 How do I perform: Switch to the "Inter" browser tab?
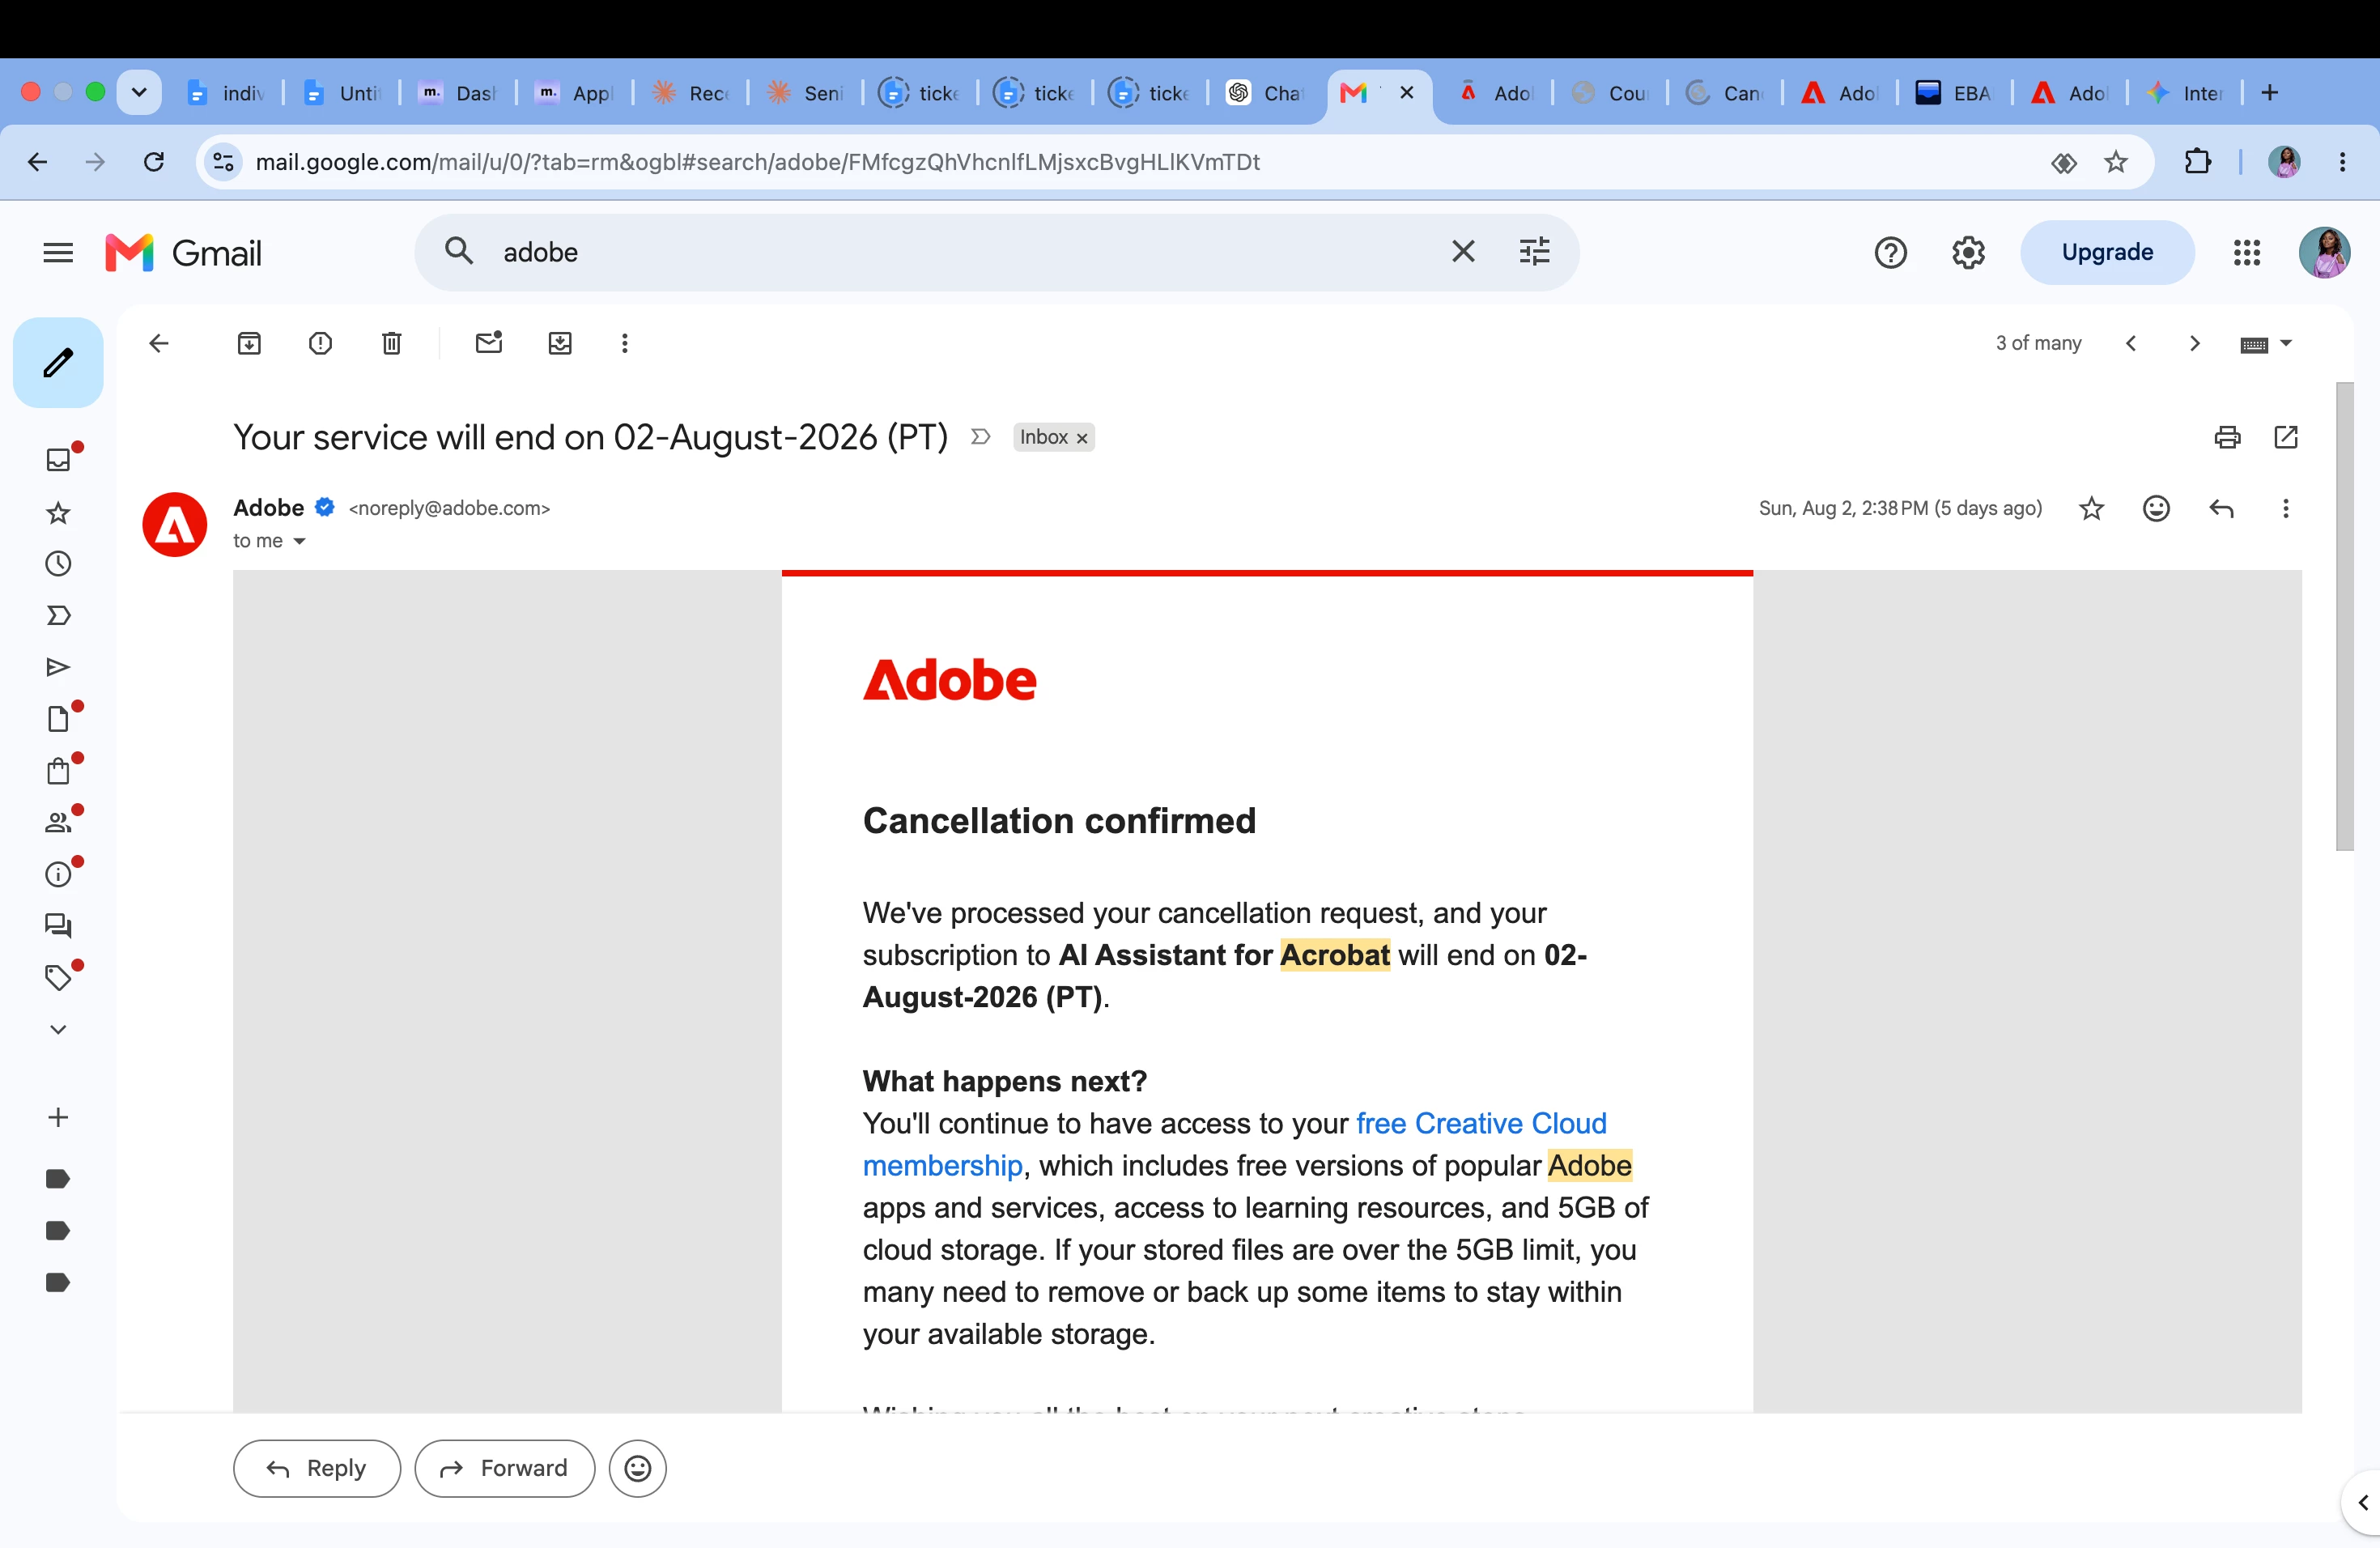click(x=2184, y=93)
